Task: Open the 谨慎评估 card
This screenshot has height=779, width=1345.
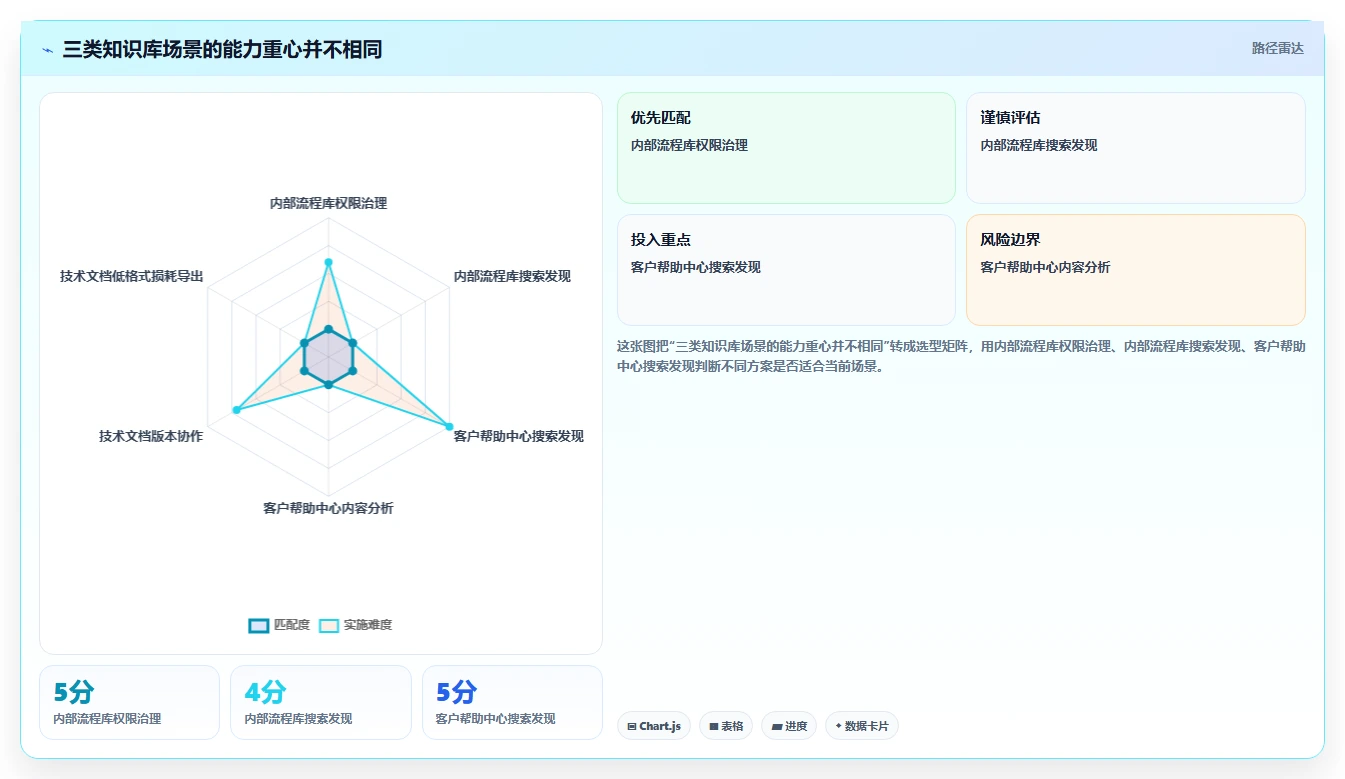Action: pyautogui.click(x=1135, y=148)
